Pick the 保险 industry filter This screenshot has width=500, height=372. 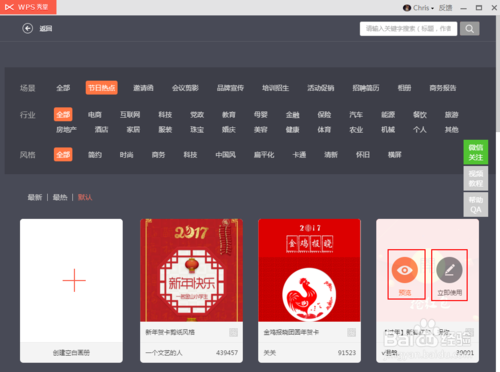324,115
